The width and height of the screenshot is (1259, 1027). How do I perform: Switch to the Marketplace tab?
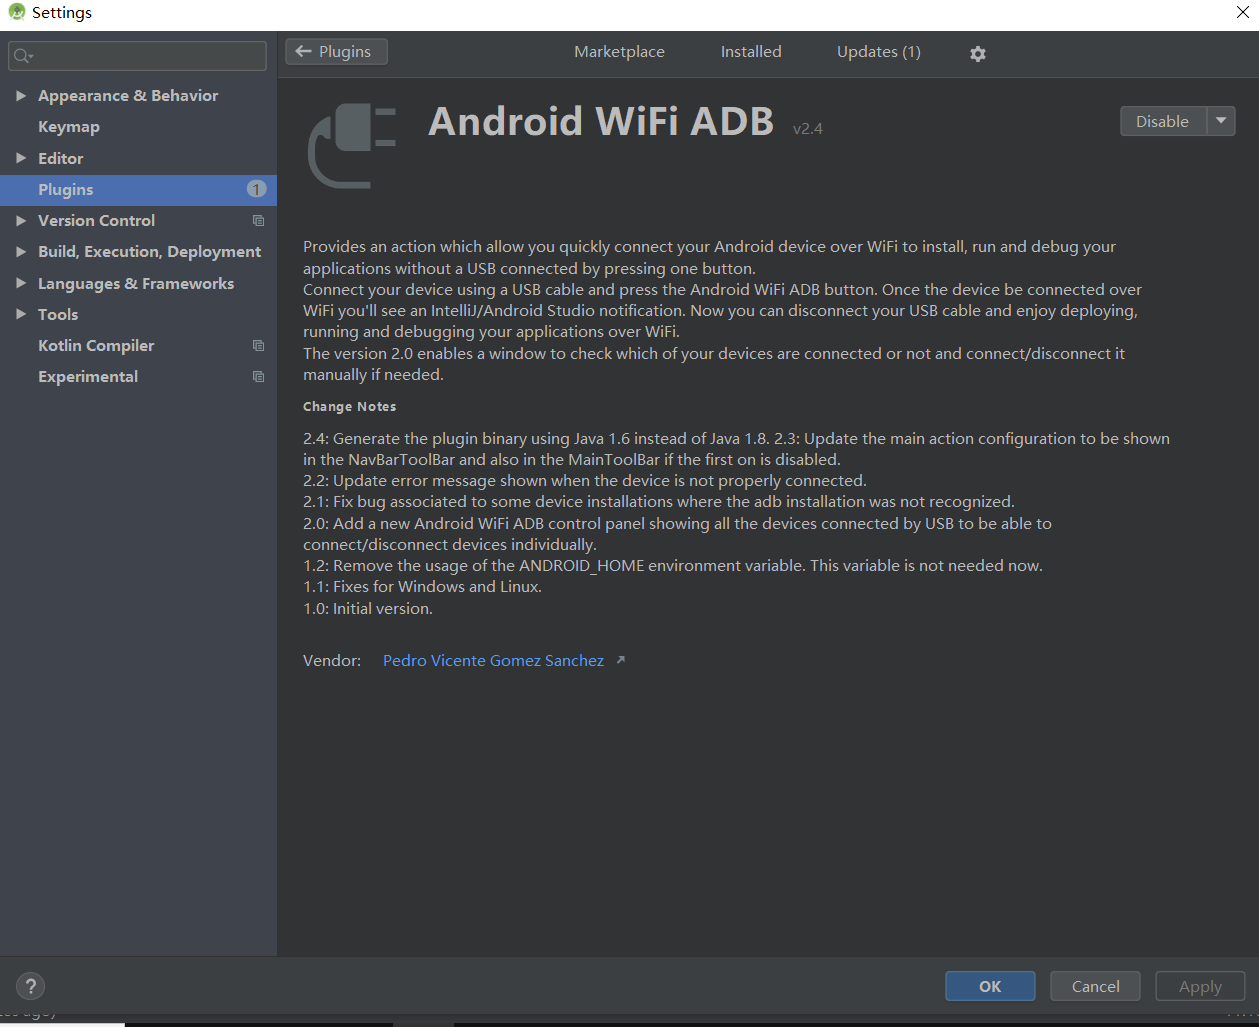(x=619, y=52)
